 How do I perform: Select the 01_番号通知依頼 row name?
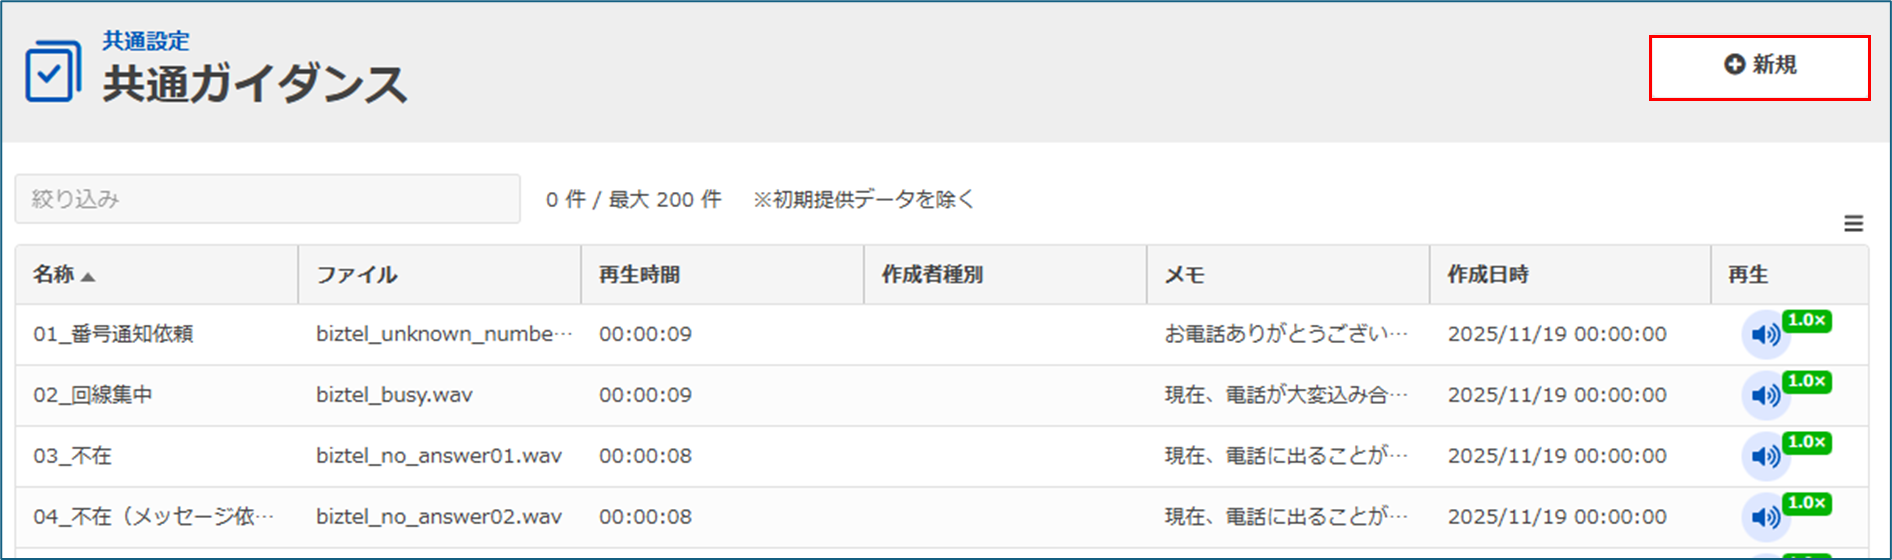[x=113, y=334]
